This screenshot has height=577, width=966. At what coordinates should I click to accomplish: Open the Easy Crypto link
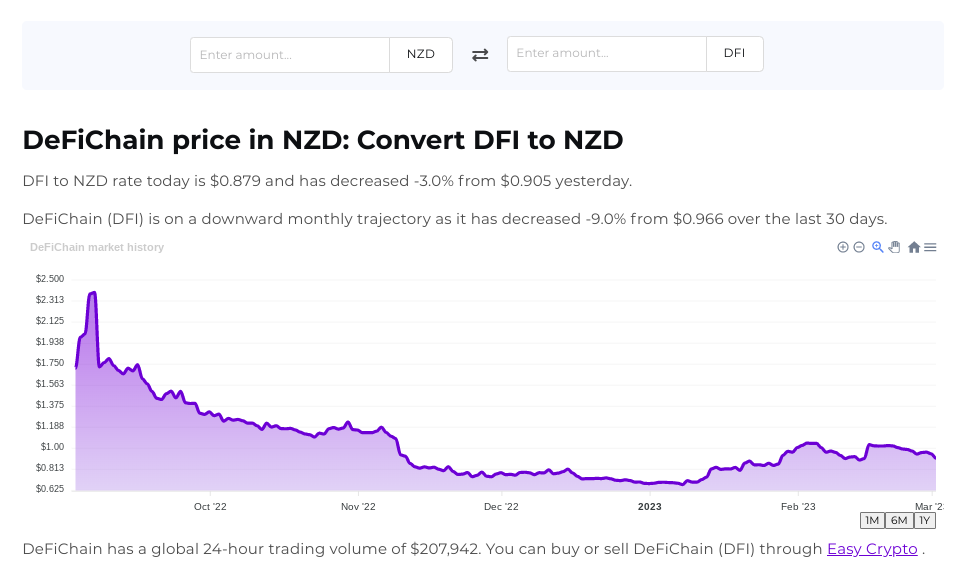(871, 549)
